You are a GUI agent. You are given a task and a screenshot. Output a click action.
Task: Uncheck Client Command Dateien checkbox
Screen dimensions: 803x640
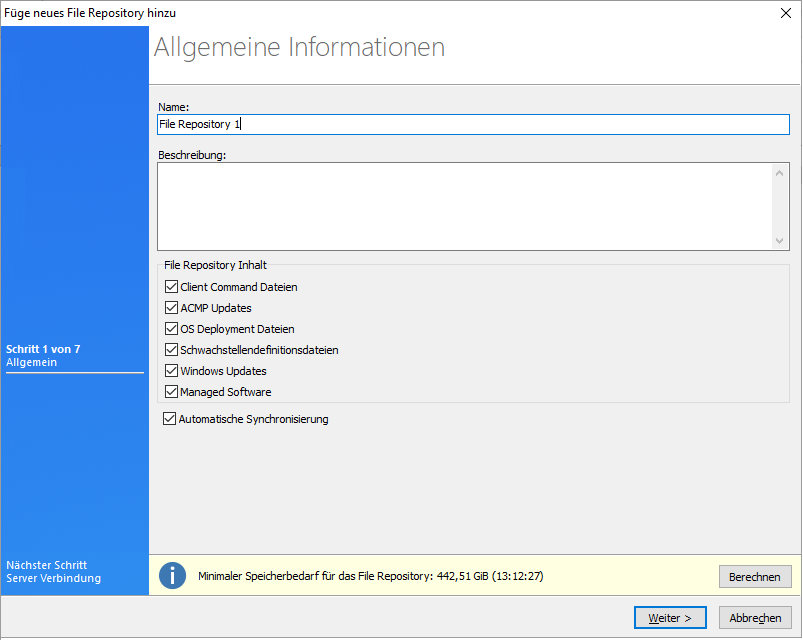click(x=171, y=287)
